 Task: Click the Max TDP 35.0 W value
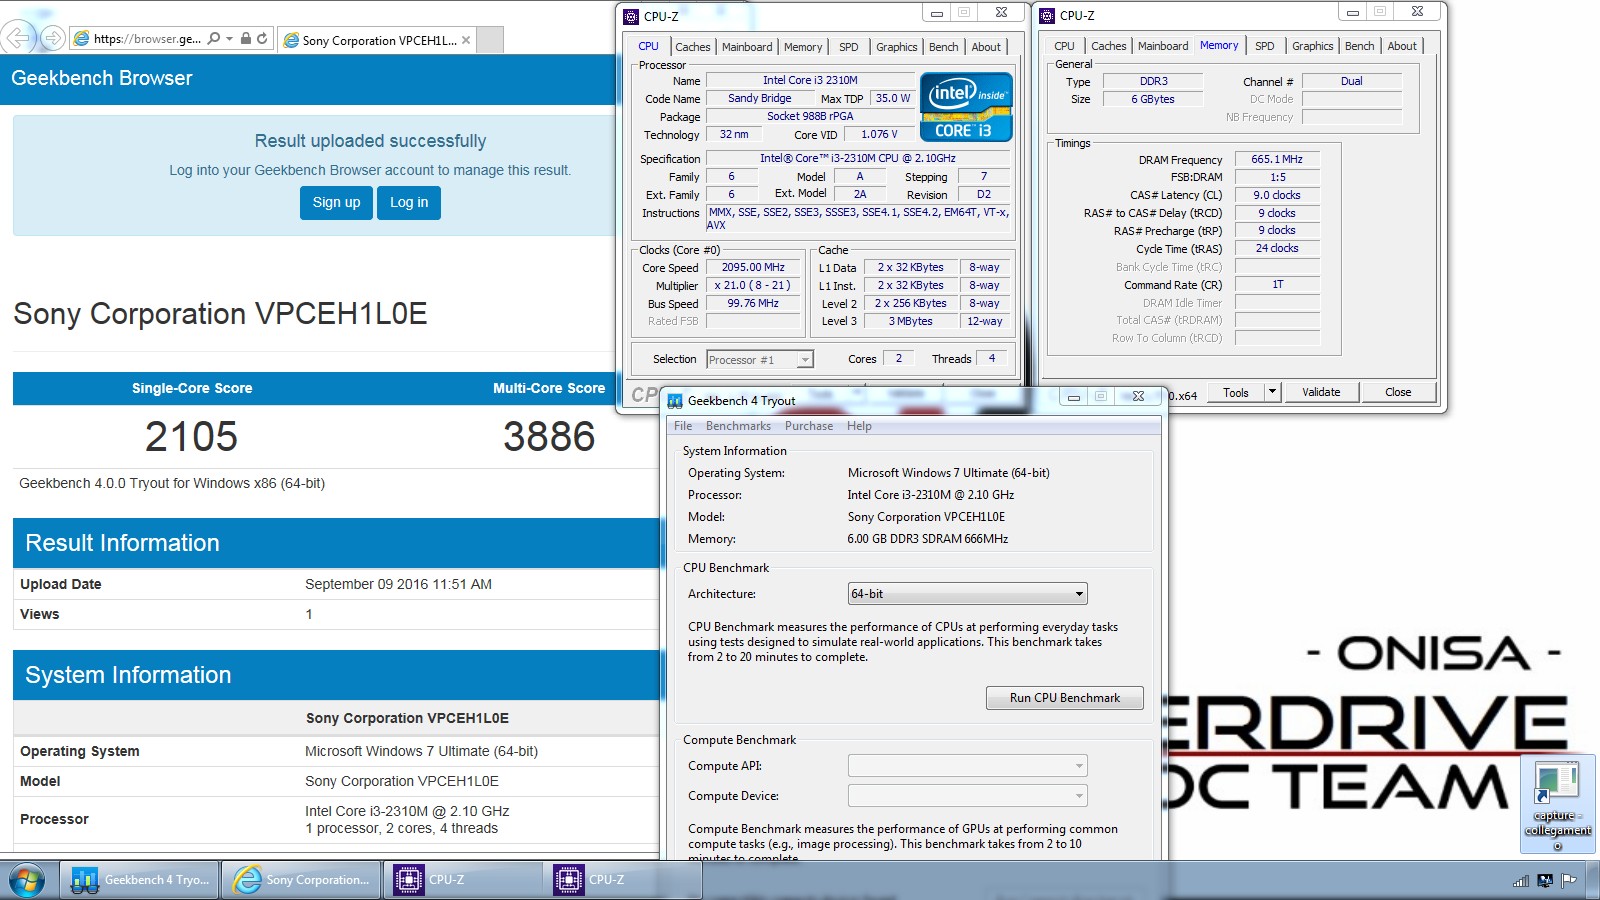tap(893, 98)
